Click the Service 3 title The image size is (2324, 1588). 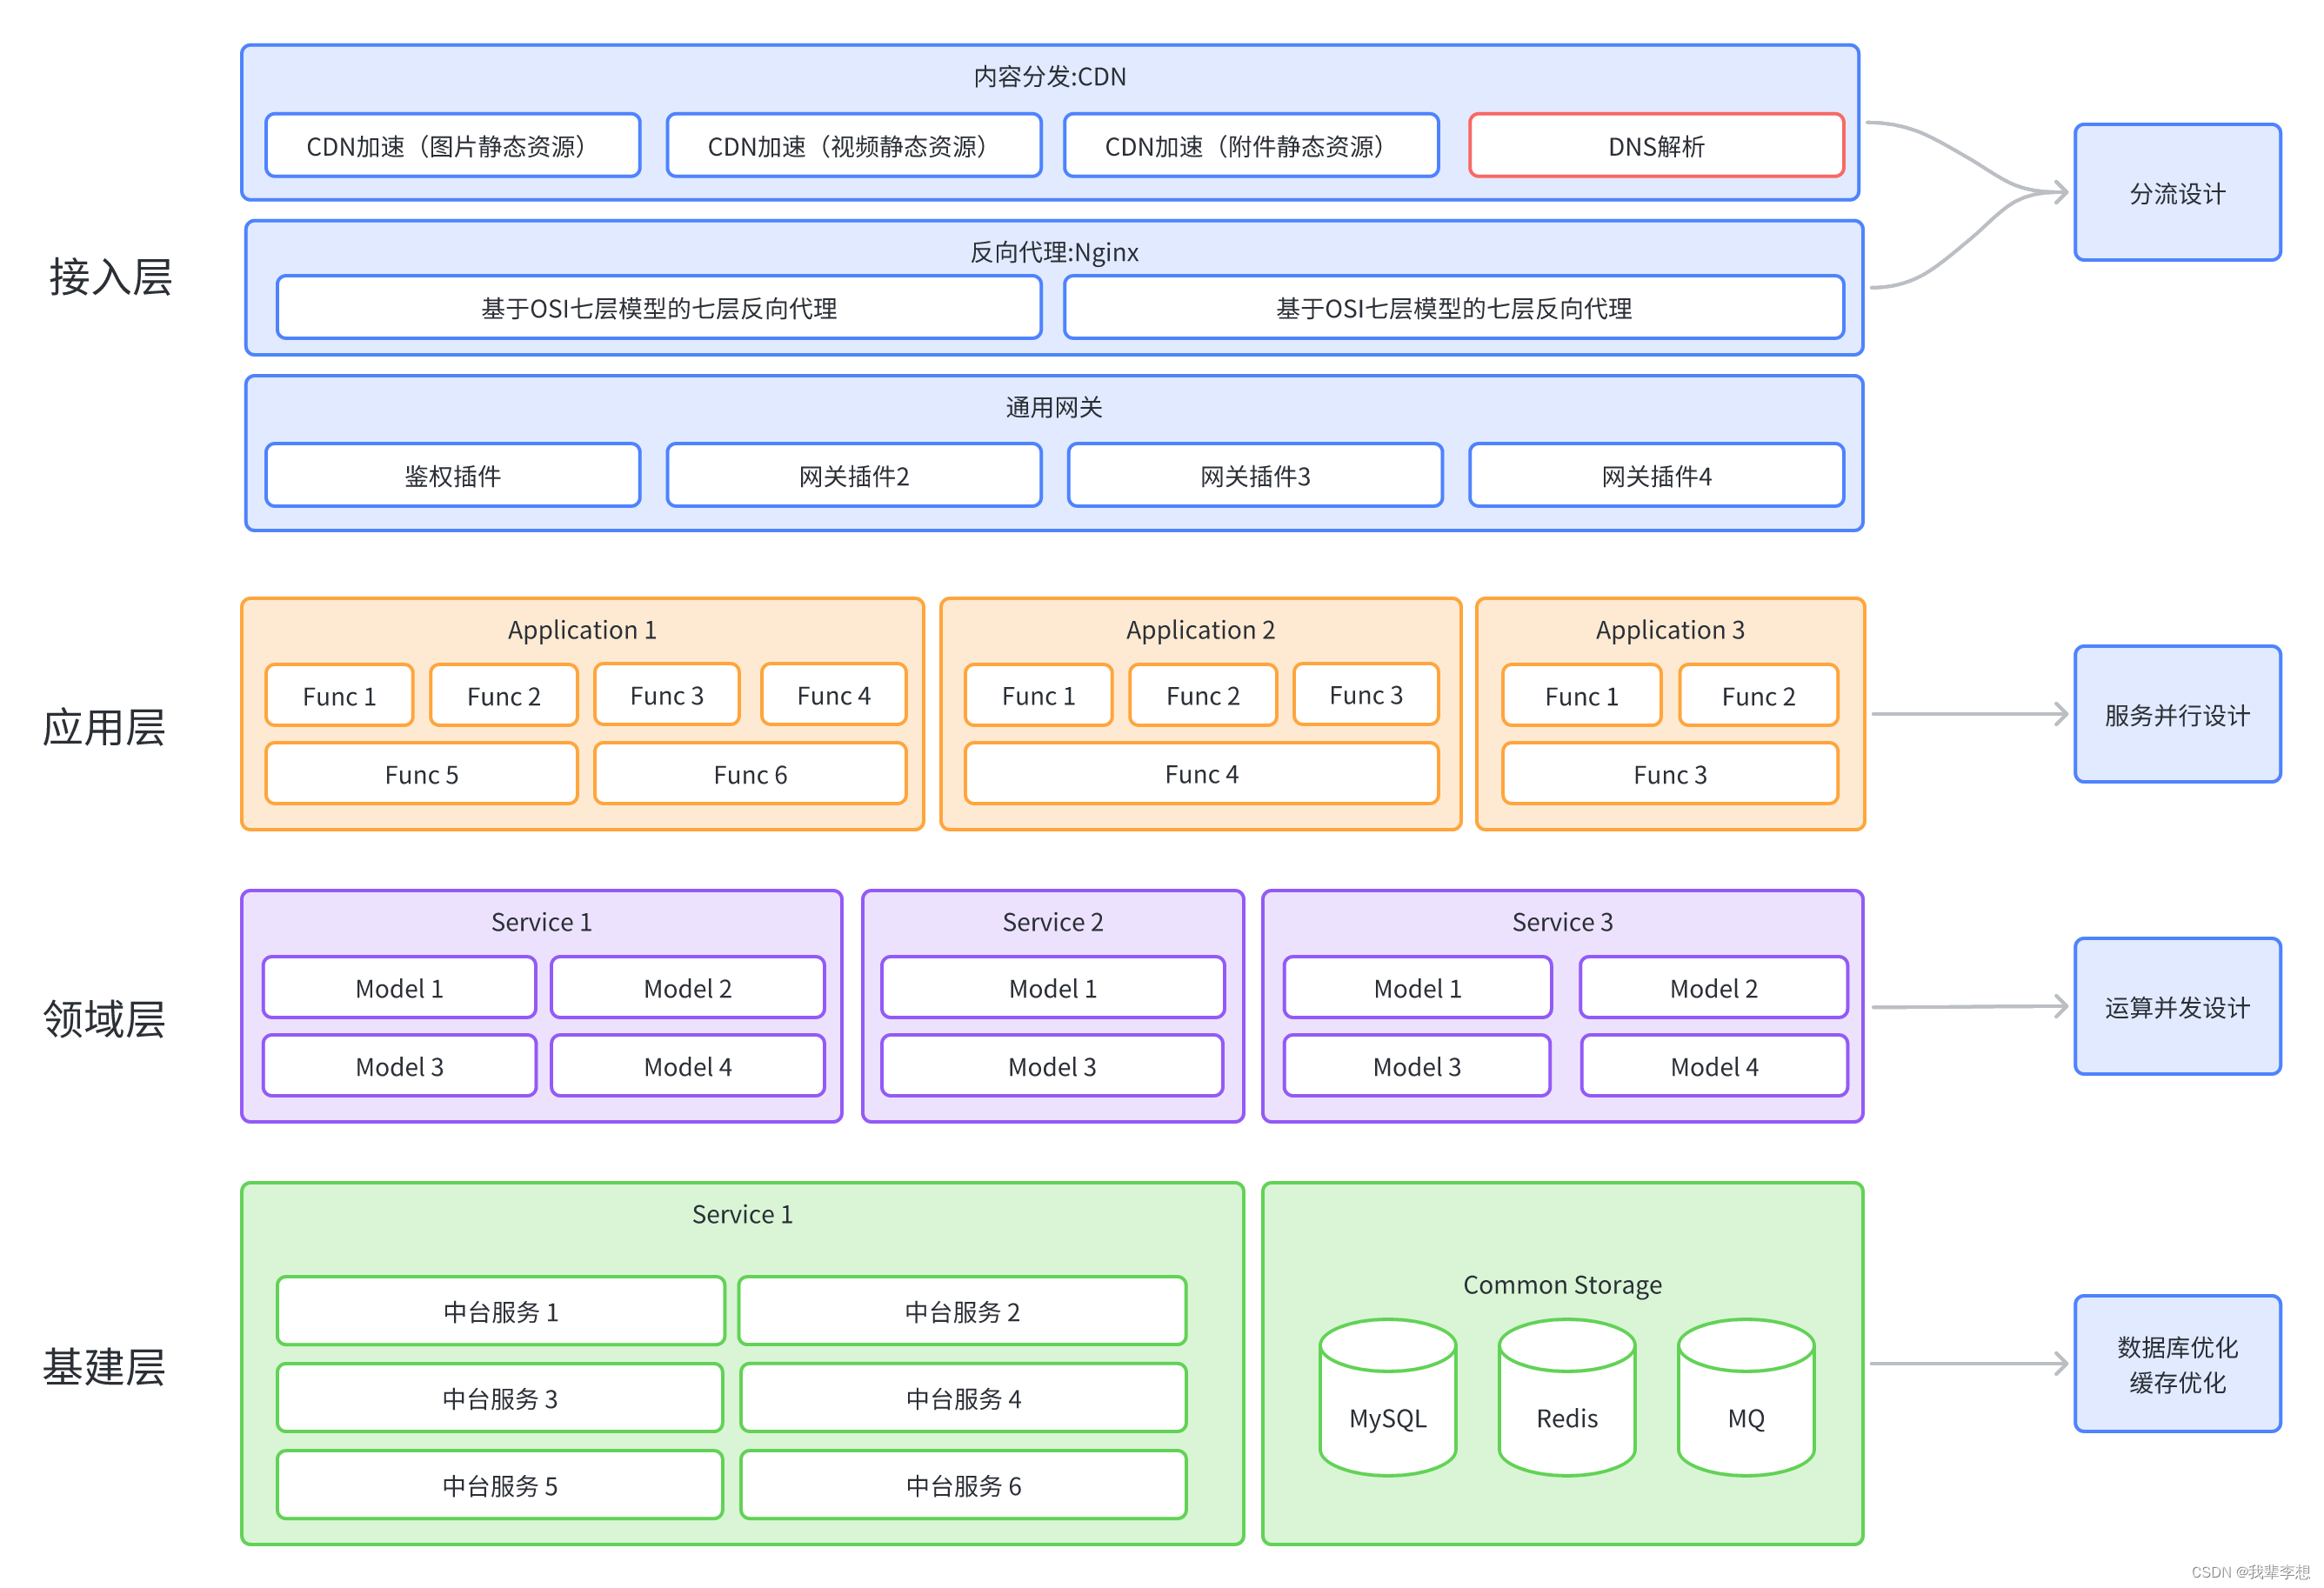click(x=1562, y=922)
